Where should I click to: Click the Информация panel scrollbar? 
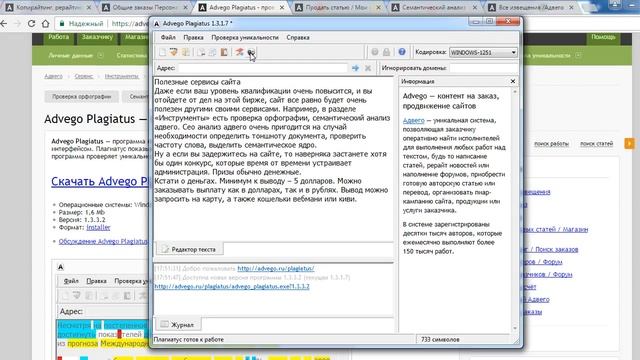point(515,210)
